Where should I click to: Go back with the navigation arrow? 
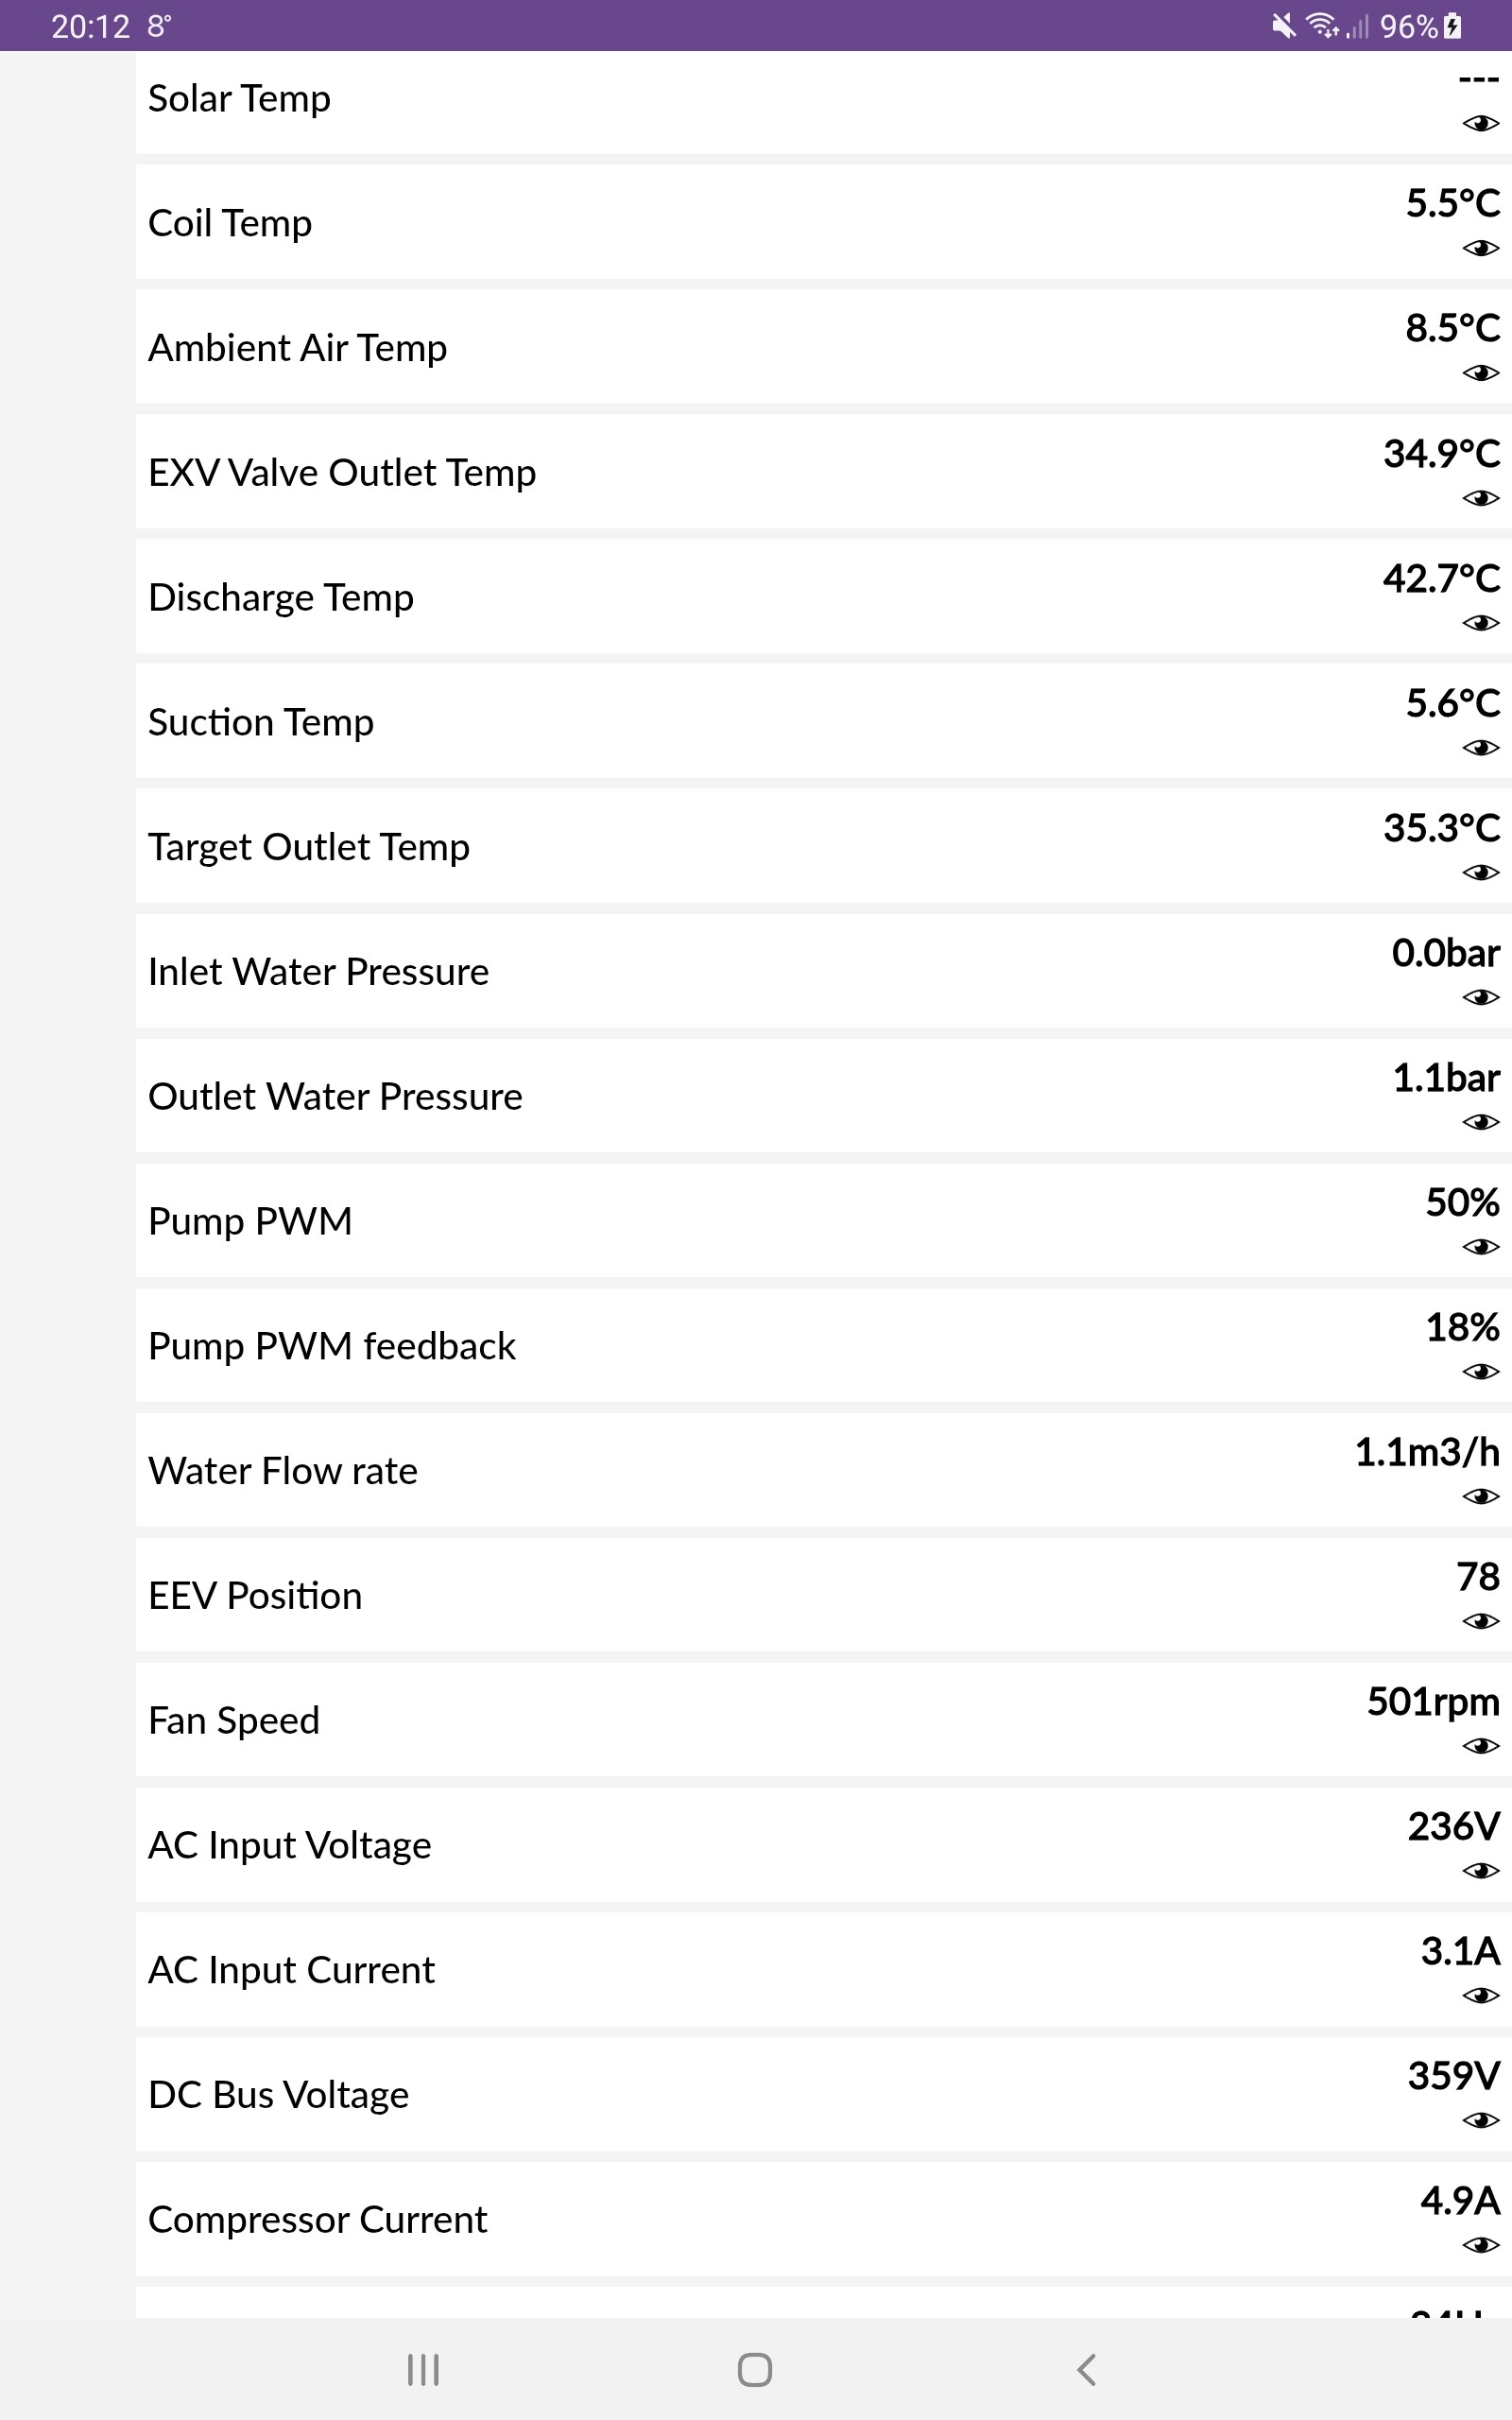[x=1087, y=2369]
